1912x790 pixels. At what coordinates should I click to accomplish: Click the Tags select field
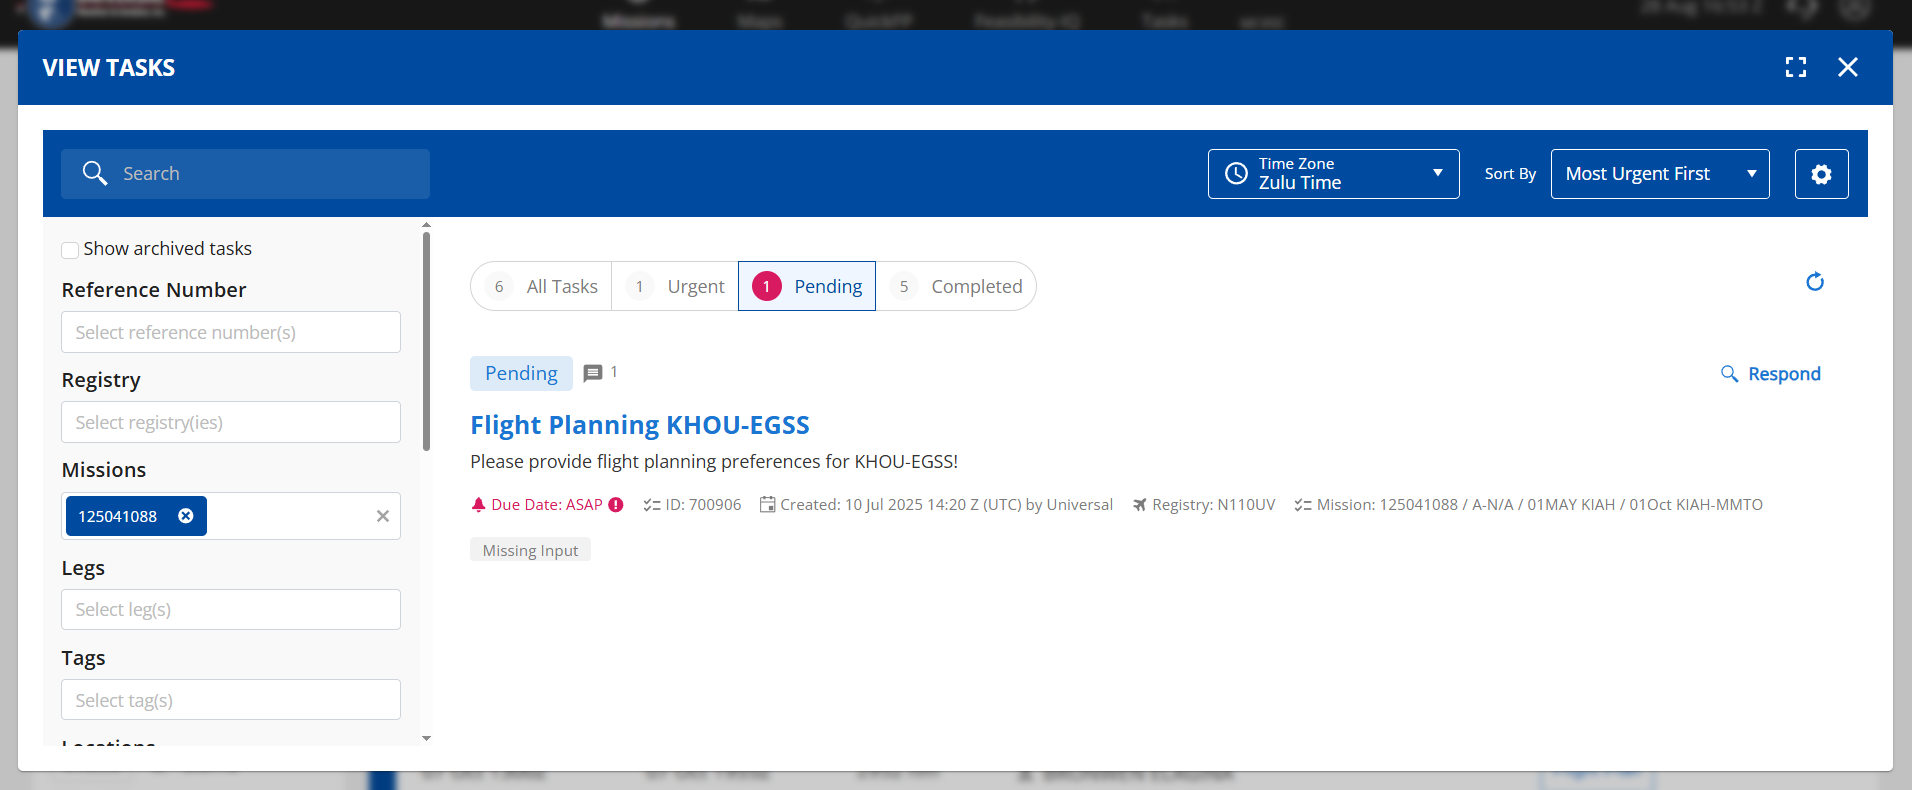click(x=231, y=700)
